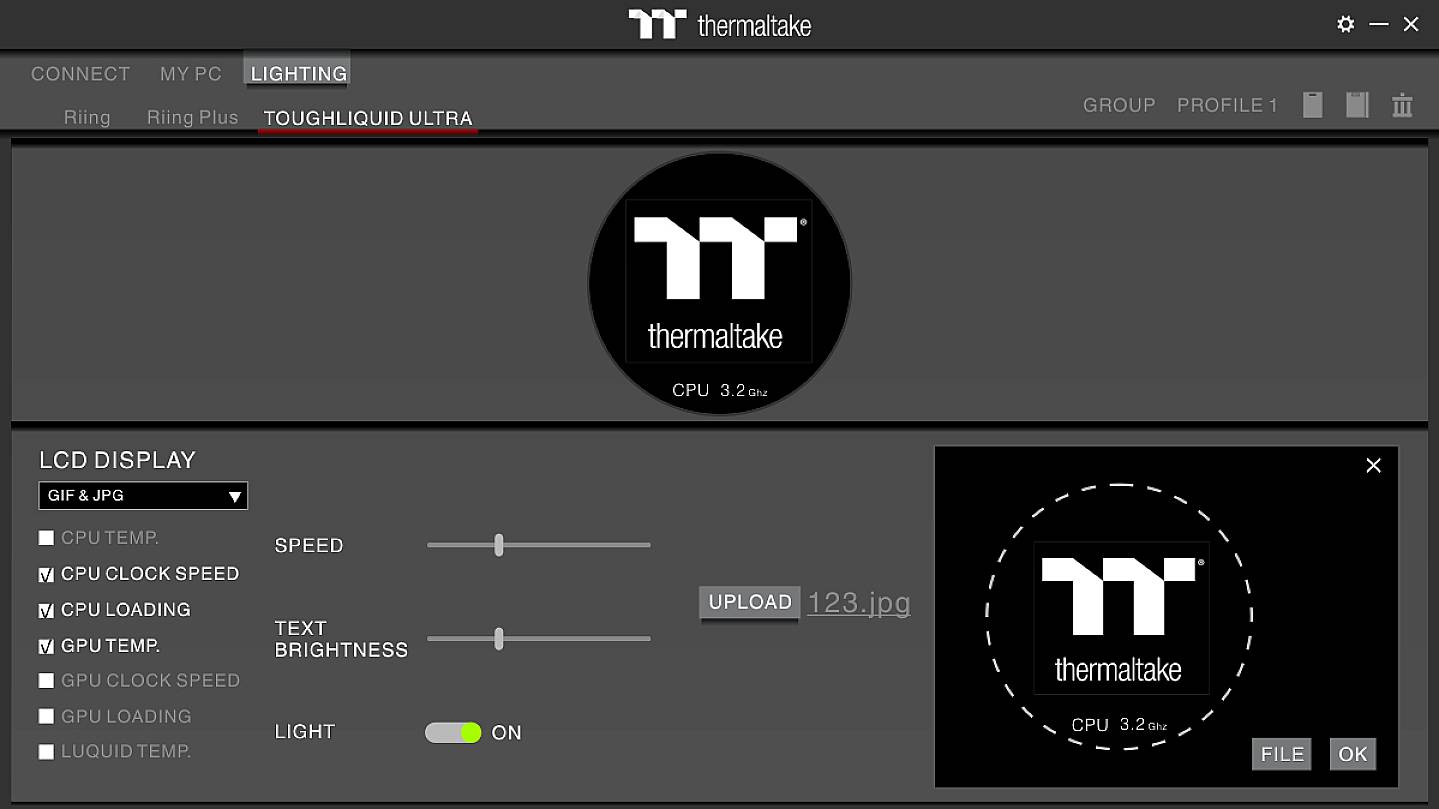Close the LCD preview panel
This screenshot has width=1439, height=809.
point(1373,465)
